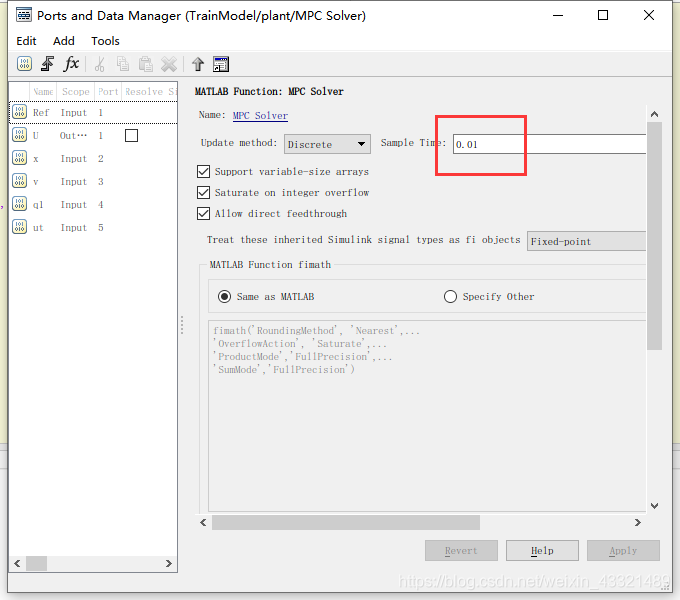Click the Copy toolbar icon
680x600 pixels.
123,64
